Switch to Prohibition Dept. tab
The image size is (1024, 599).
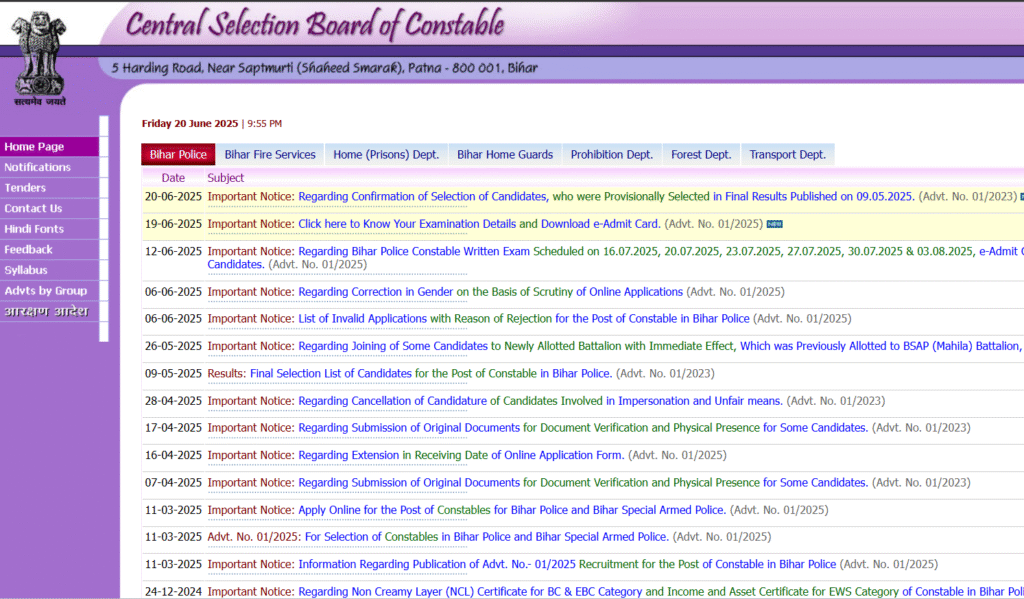[x=612, y=155]
